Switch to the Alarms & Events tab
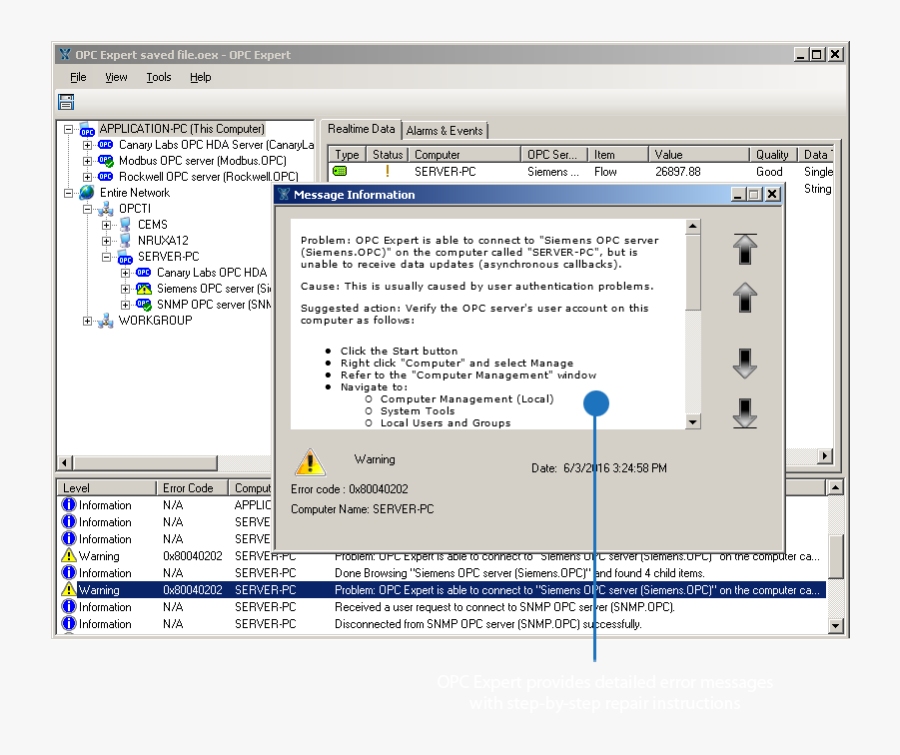The height and width of the screenshot is (755, 900). (445, 130)
